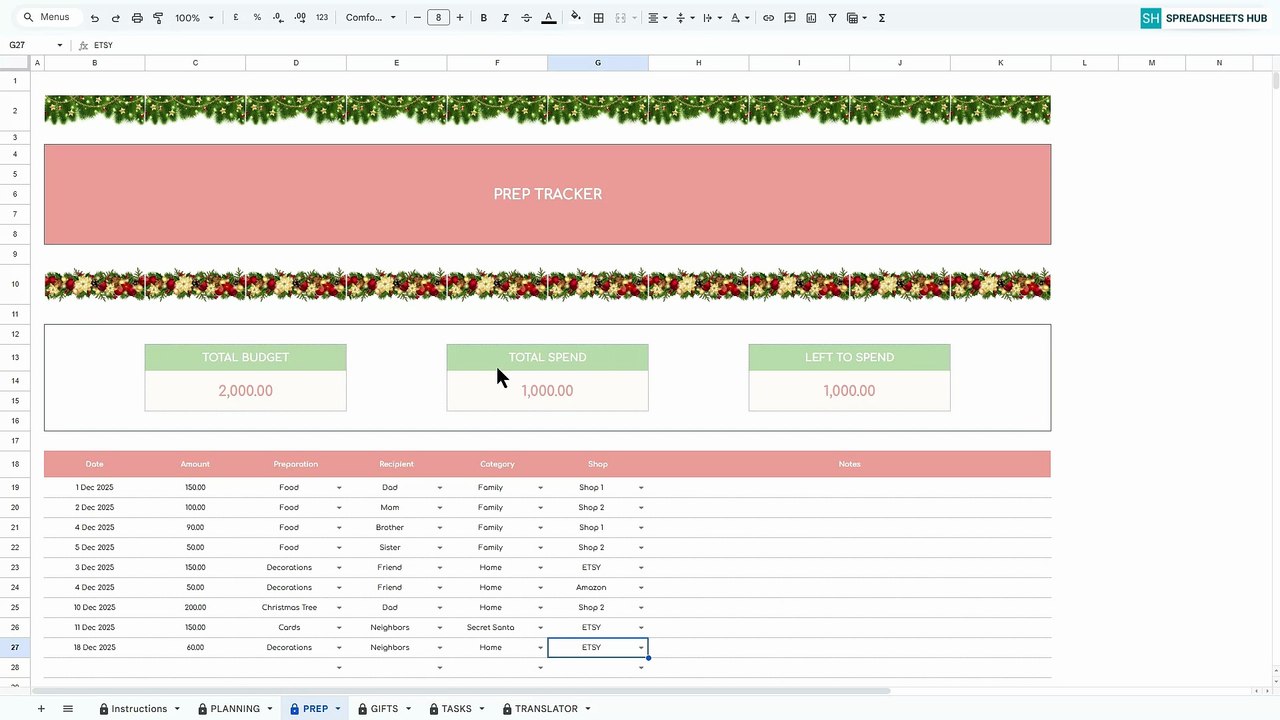Open Preparation dropdown in row 19

pos(339,488)
